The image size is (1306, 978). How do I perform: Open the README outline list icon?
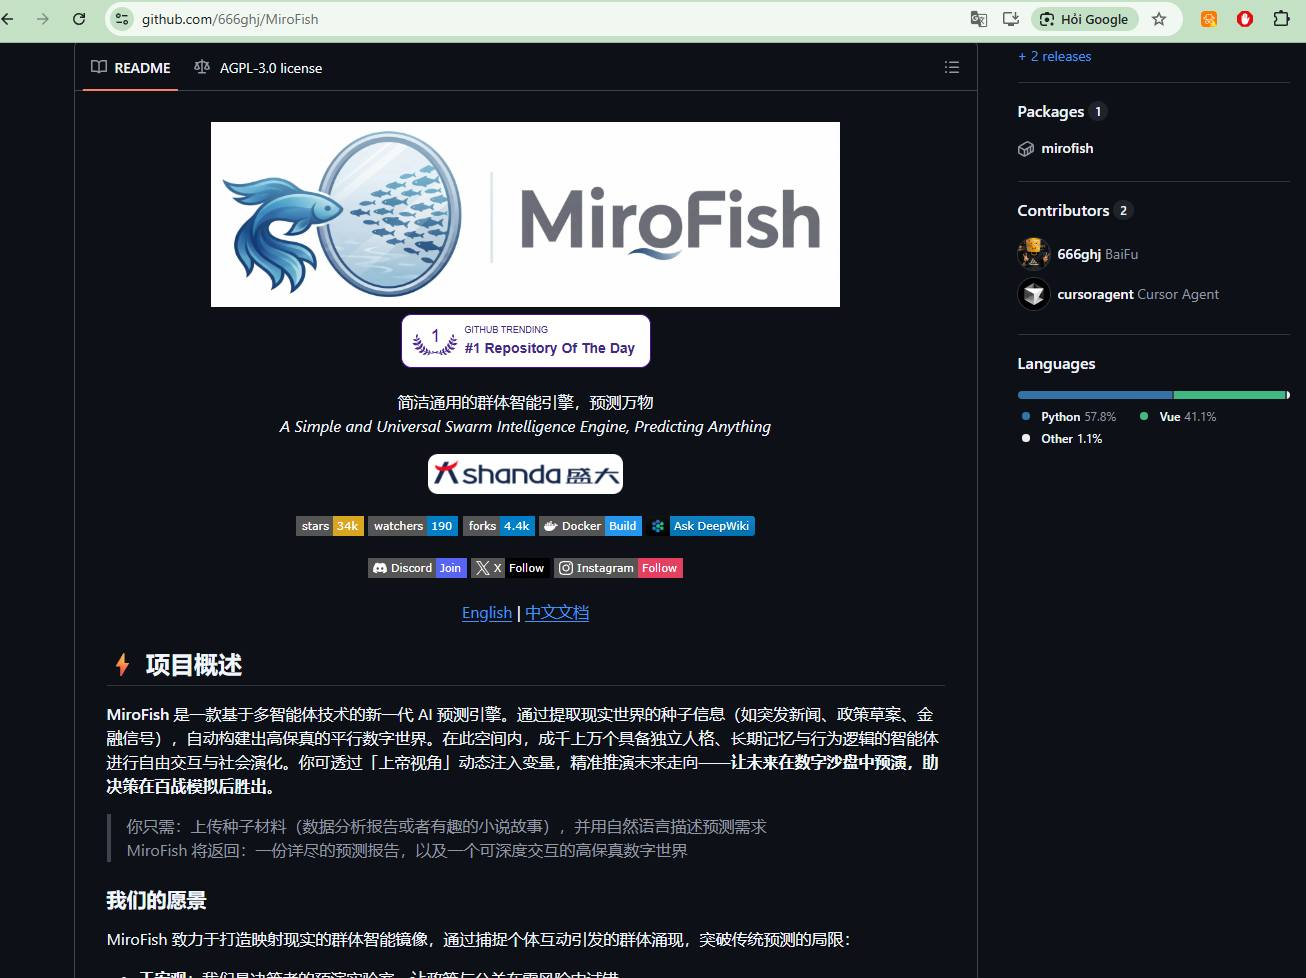pos(951,67)
